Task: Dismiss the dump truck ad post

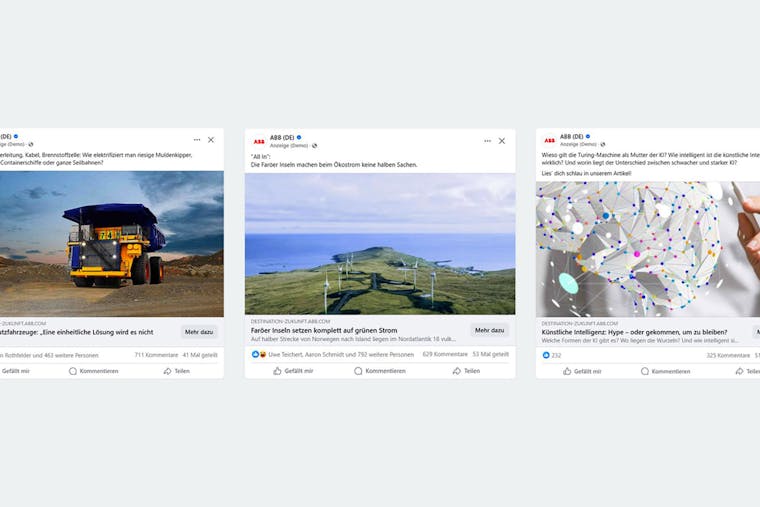Action: pos(211,140)
